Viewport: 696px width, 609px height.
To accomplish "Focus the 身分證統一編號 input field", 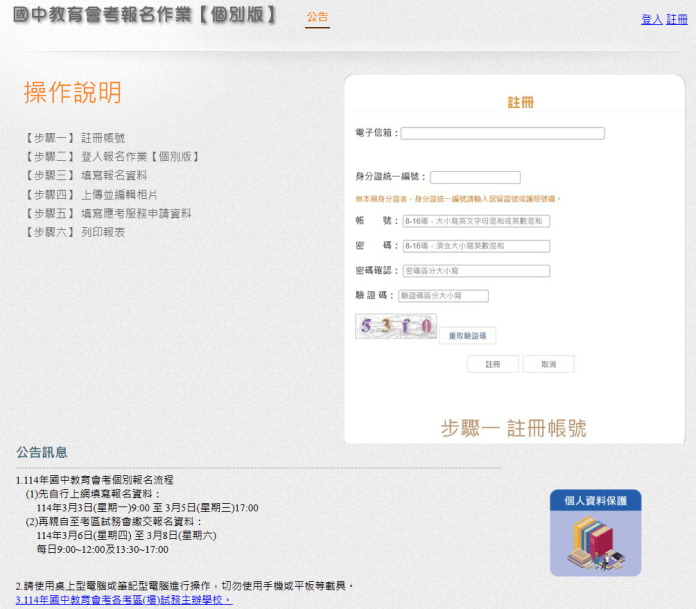I will tap(475, 178).
